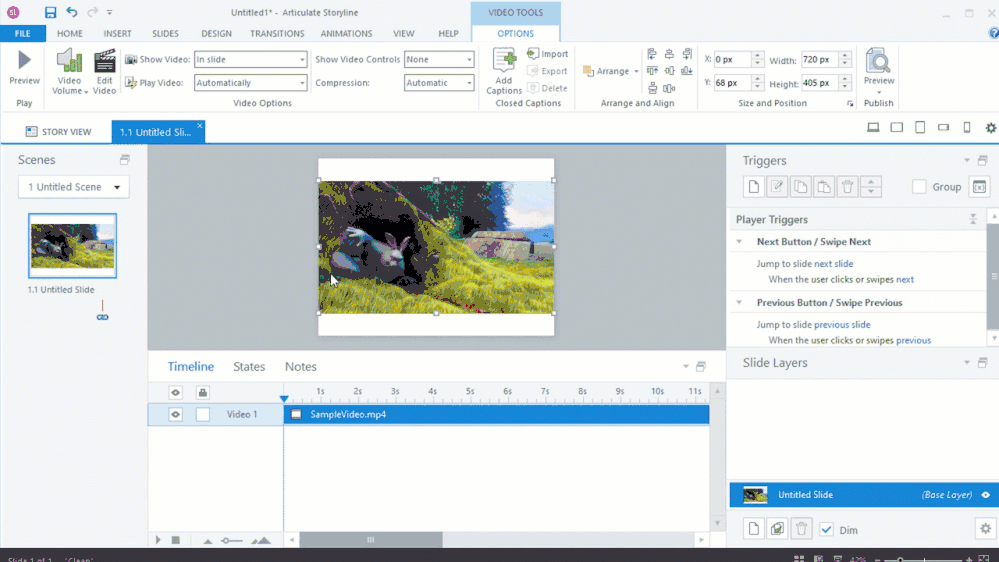This screenshot has height=562, width=999.
Task: Open the Show Video dropdown
Action: click(250, 60)
